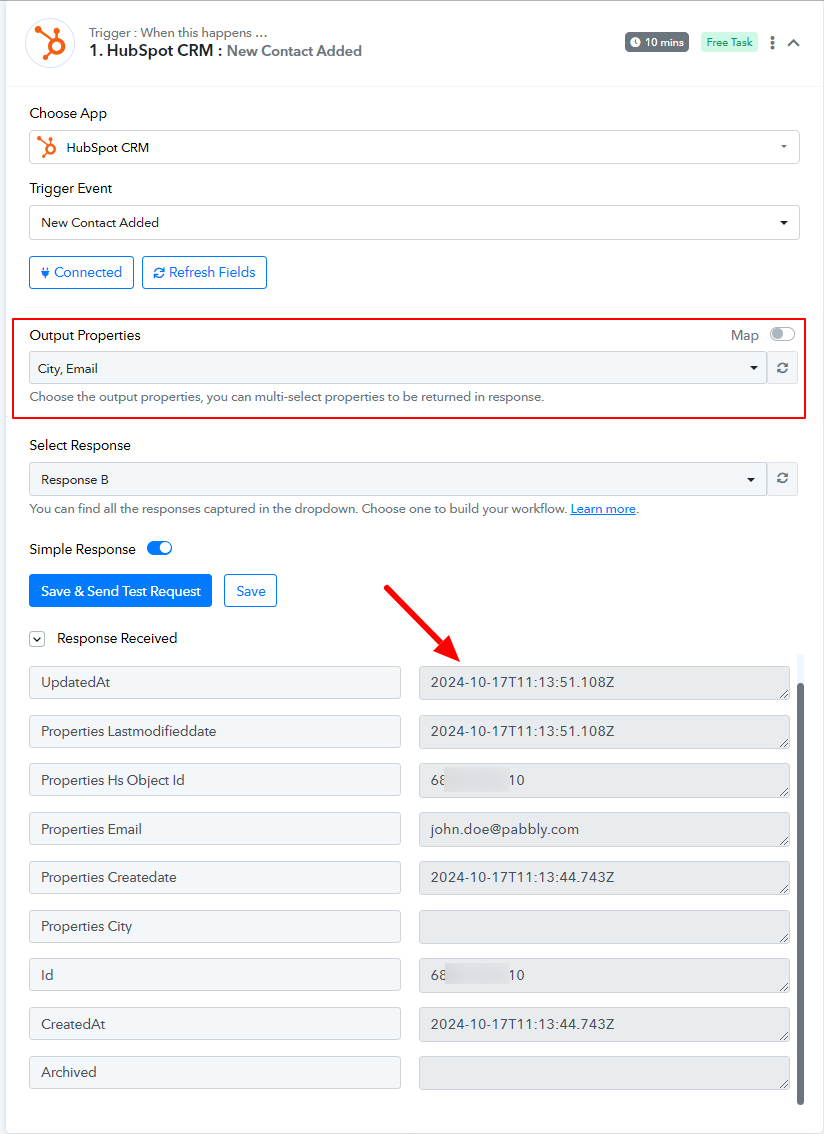Open the Select Response dropdown
The height and width of the screenshot is (1134, 824).
point(398,479)
